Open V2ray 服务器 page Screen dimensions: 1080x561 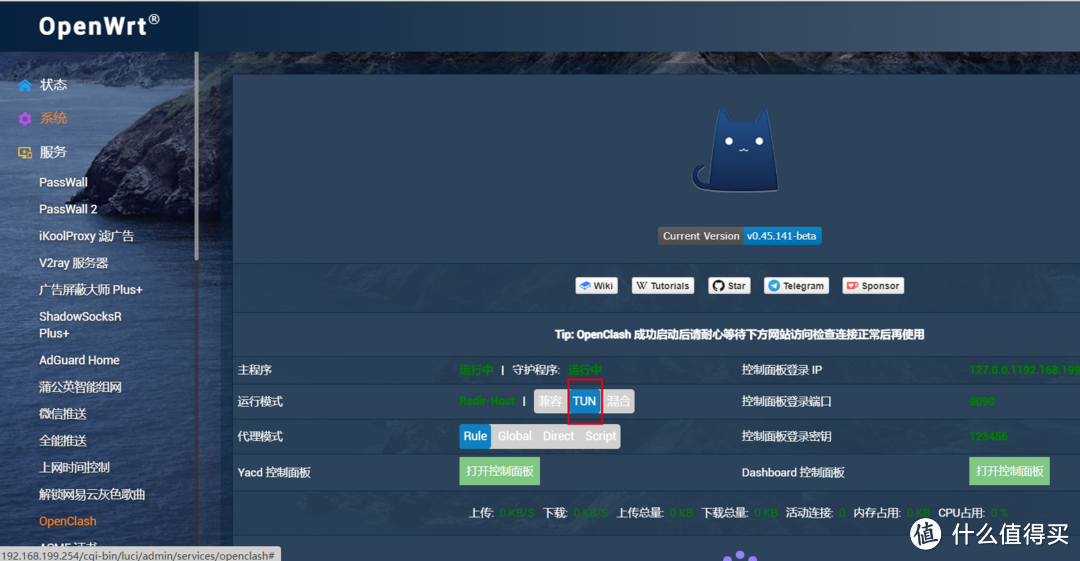coord(74,263)
